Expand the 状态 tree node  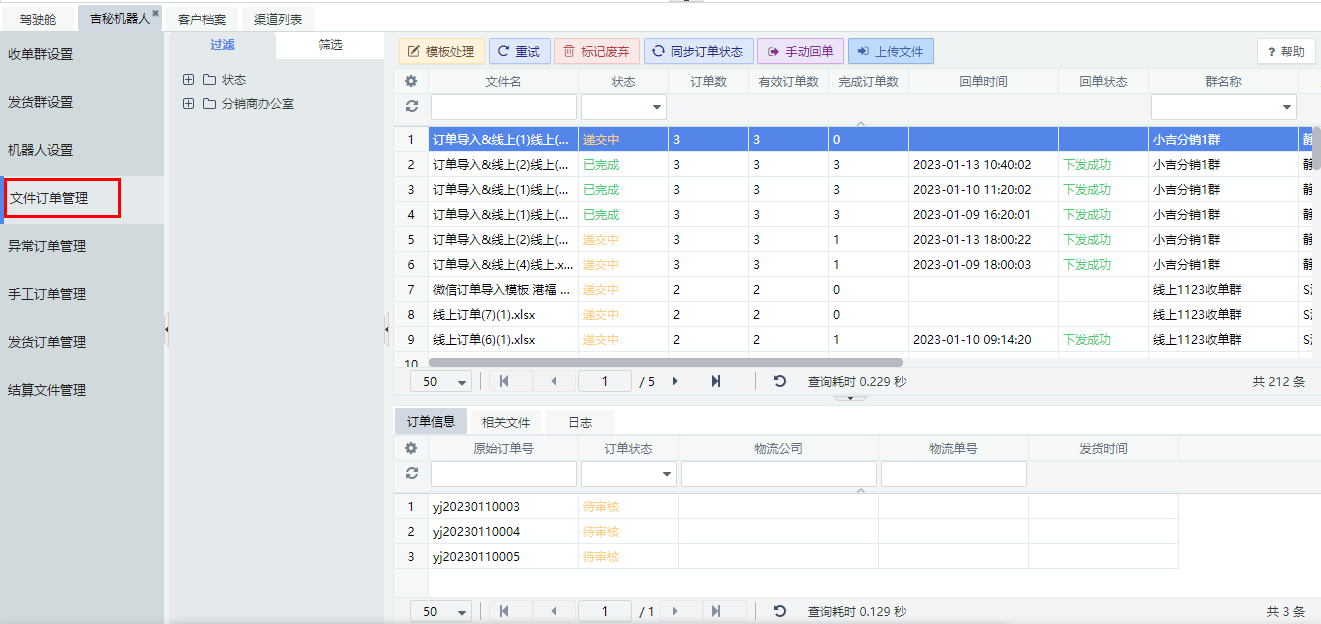pos(188,80)
